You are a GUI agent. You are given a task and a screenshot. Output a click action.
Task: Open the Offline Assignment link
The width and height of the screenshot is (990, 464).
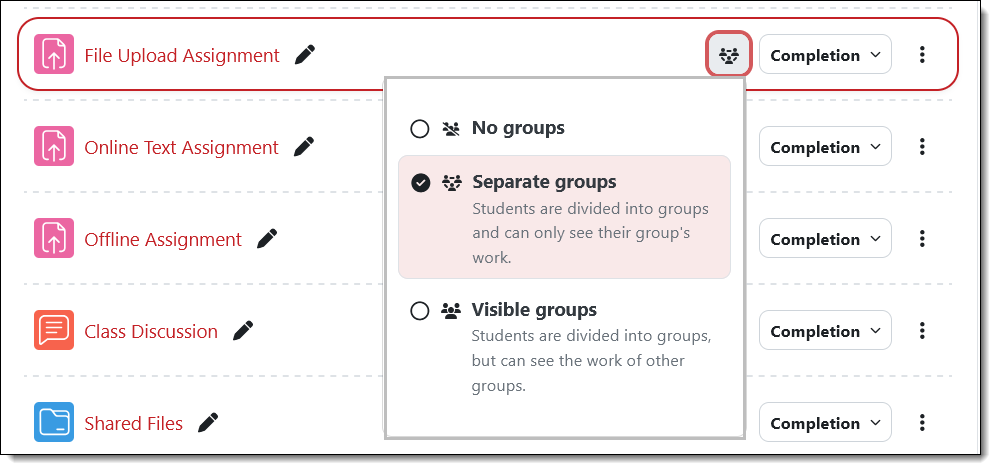[163, 240]
